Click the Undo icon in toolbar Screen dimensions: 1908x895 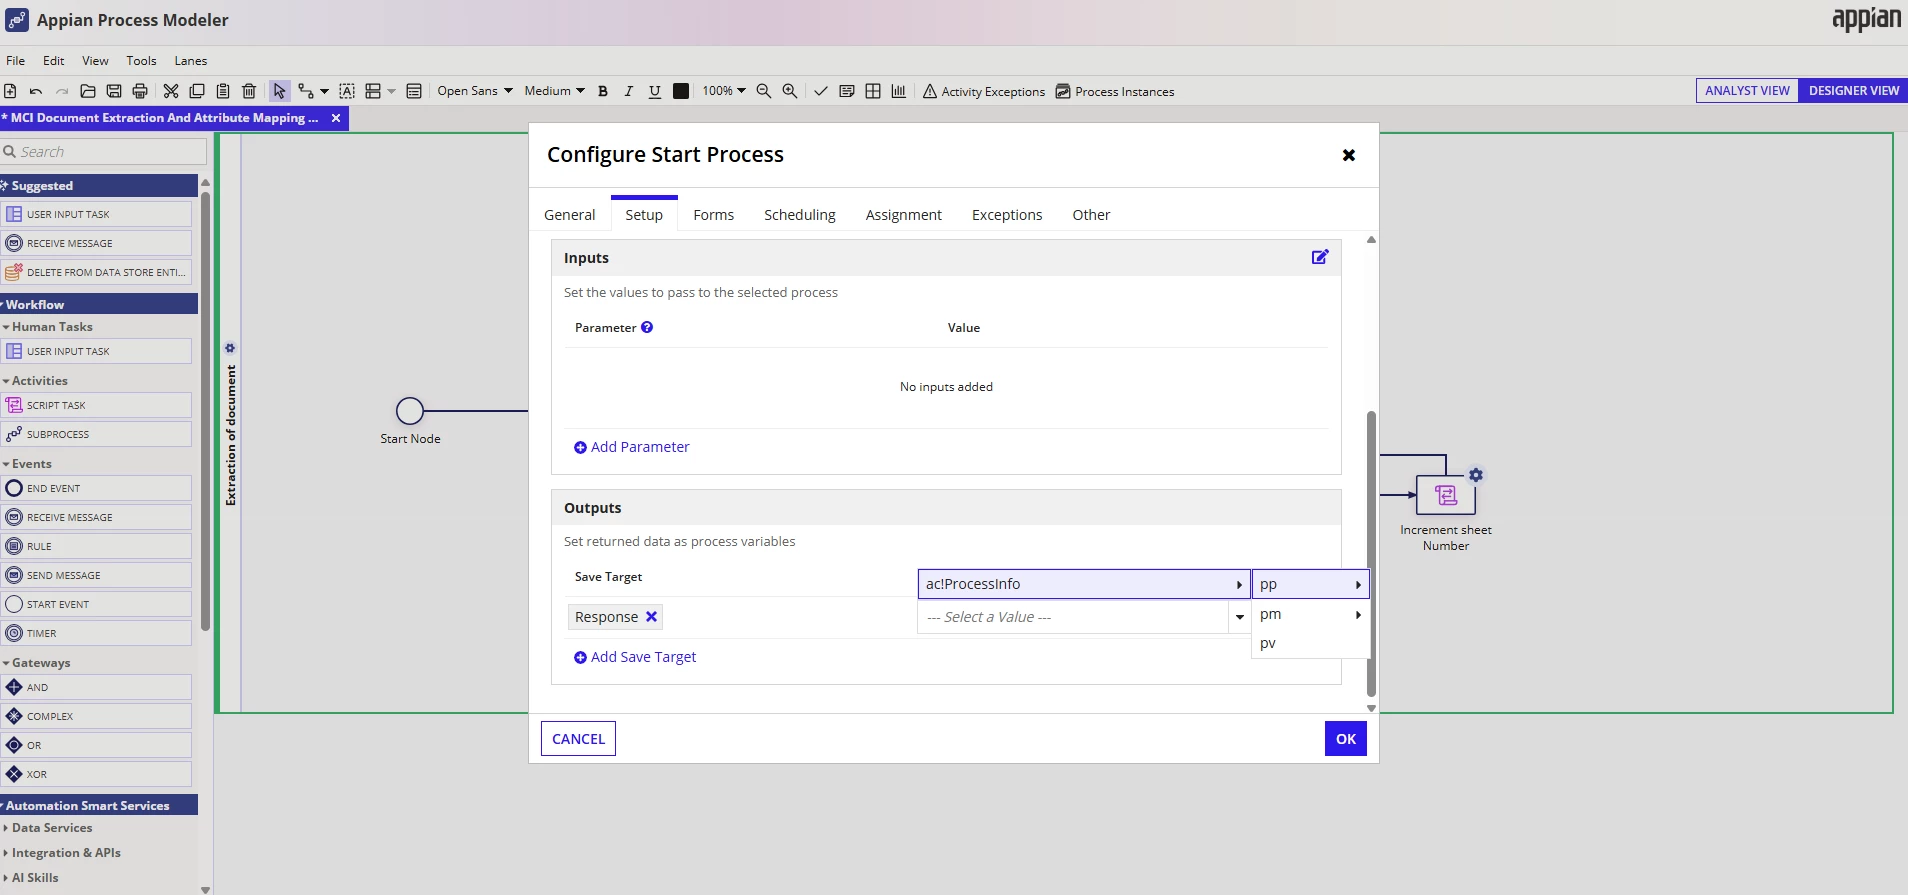click(x=36, y=91)
